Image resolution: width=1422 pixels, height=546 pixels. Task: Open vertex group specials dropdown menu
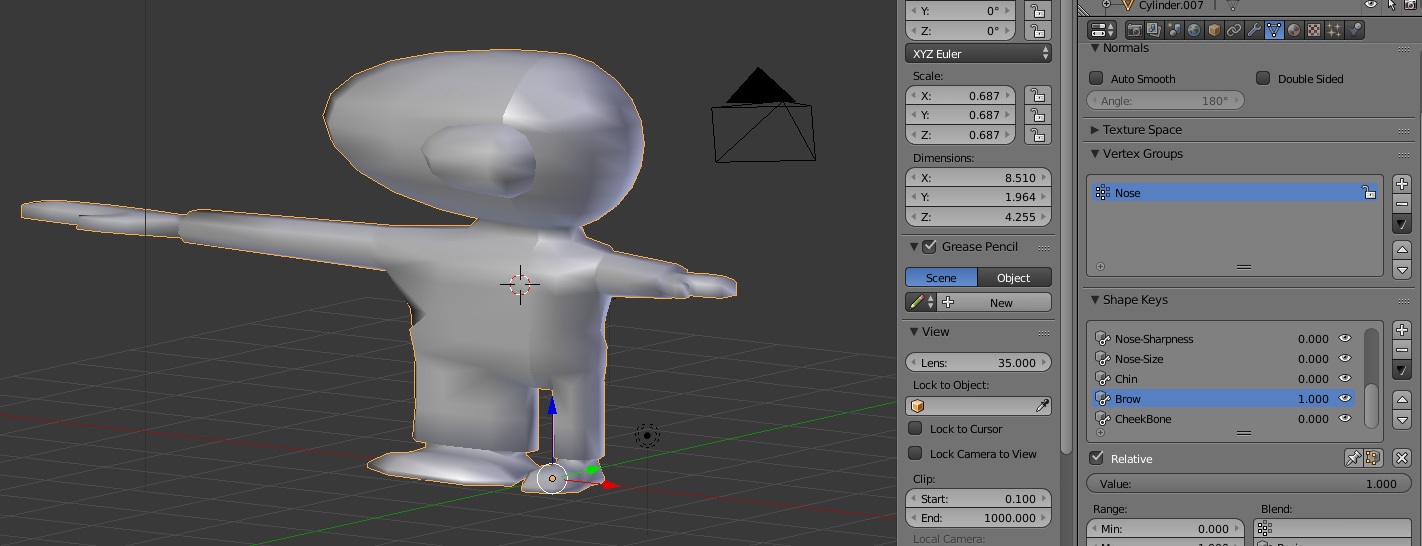click(x=1402, y=224)
